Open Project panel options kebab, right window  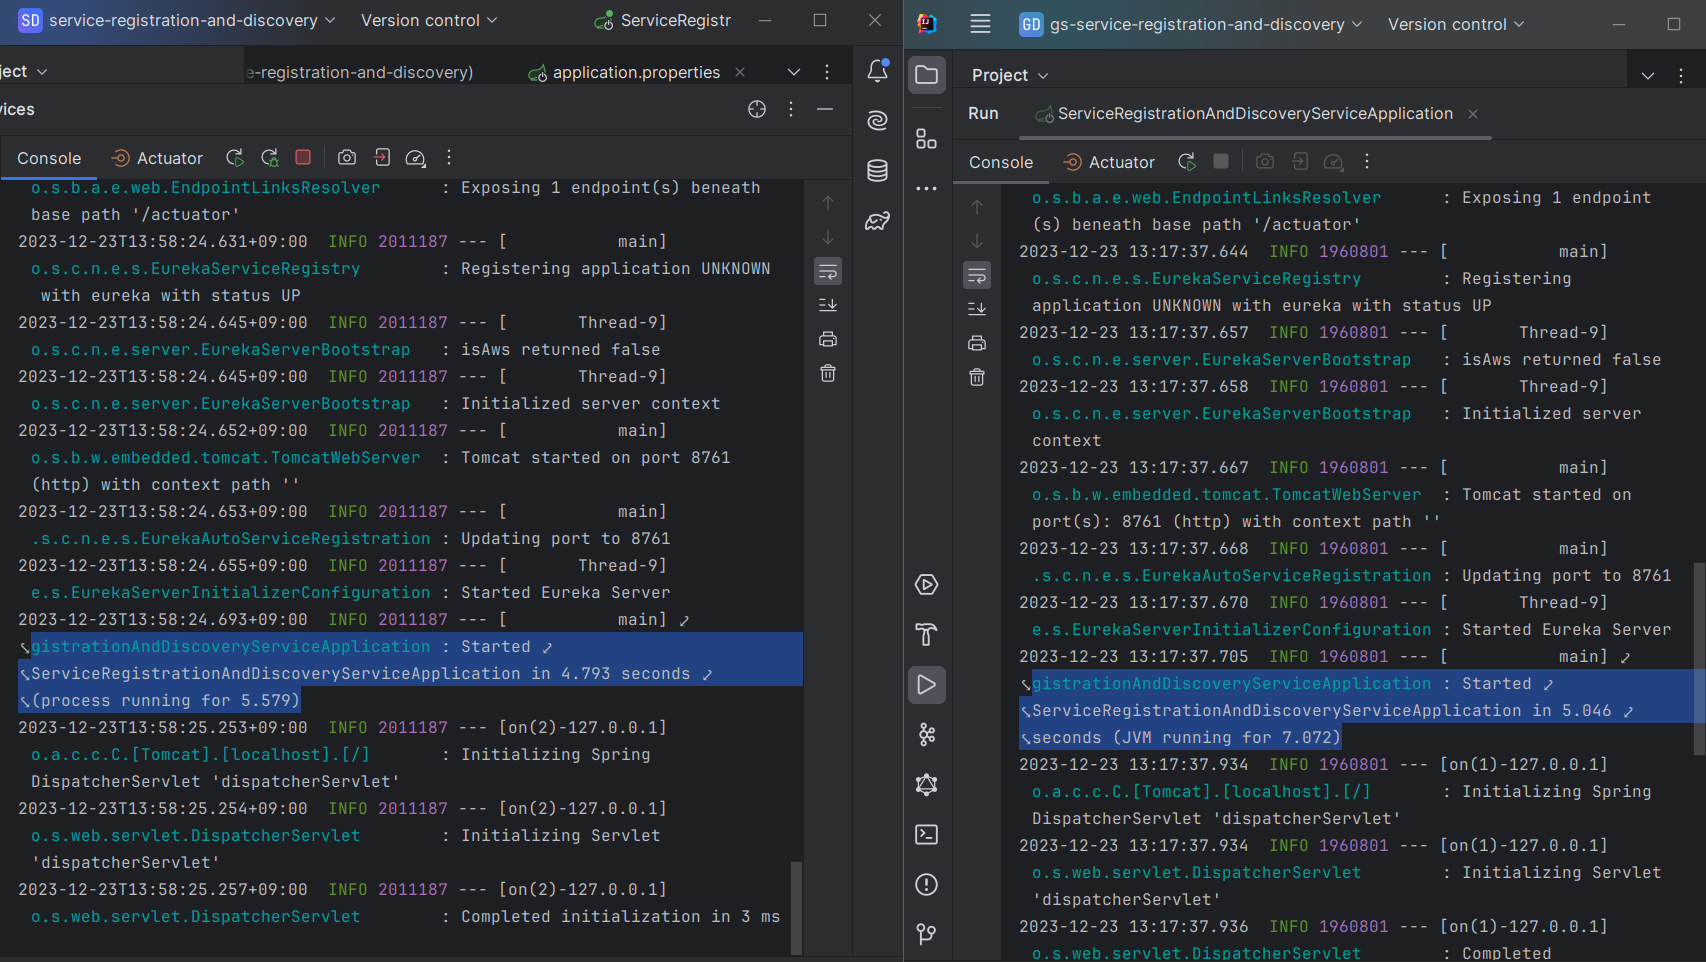[1681, 76]
